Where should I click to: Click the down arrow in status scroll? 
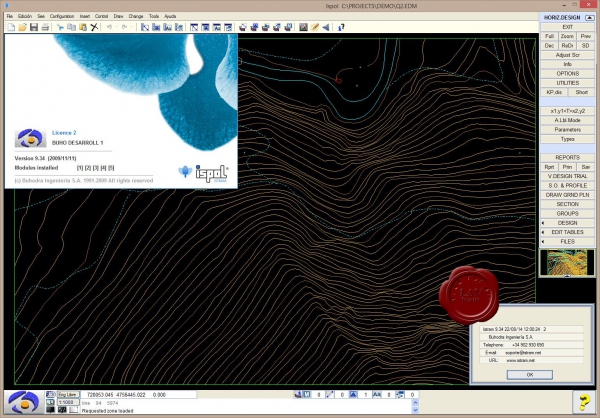[415, 410]
